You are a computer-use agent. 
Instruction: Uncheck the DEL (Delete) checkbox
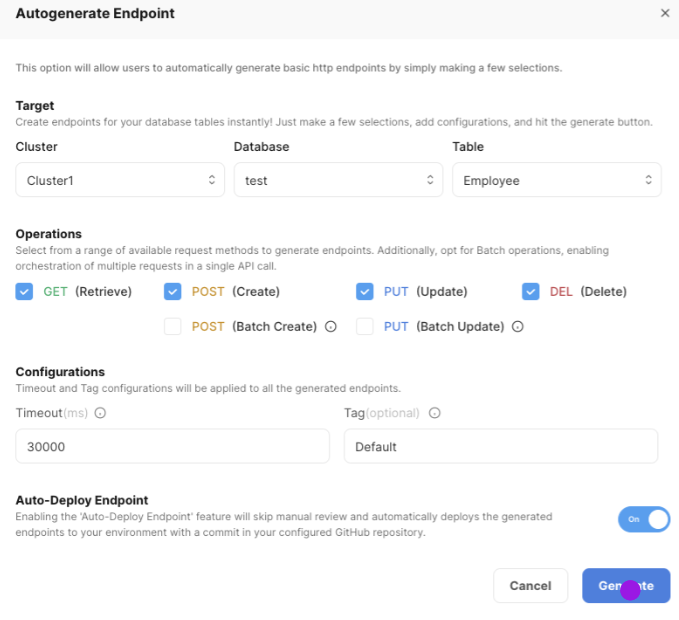coord(531,292)
